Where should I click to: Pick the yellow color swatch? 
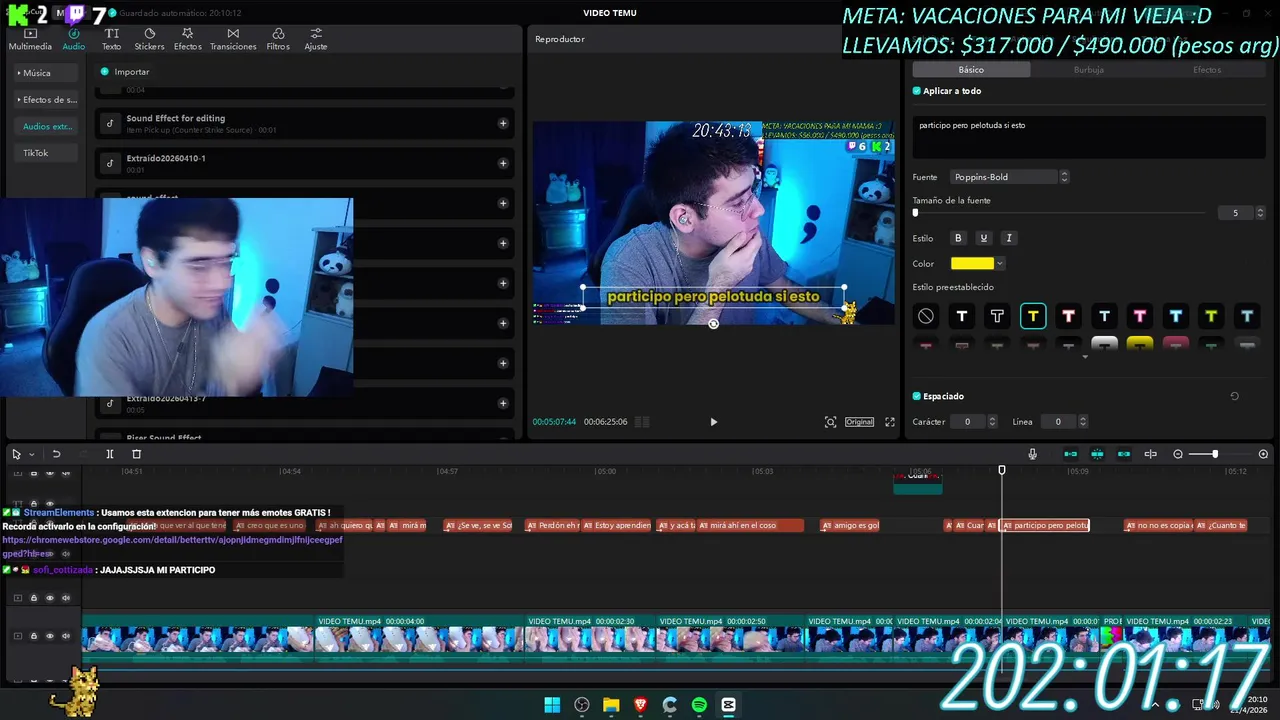click(x=972, y=264)
